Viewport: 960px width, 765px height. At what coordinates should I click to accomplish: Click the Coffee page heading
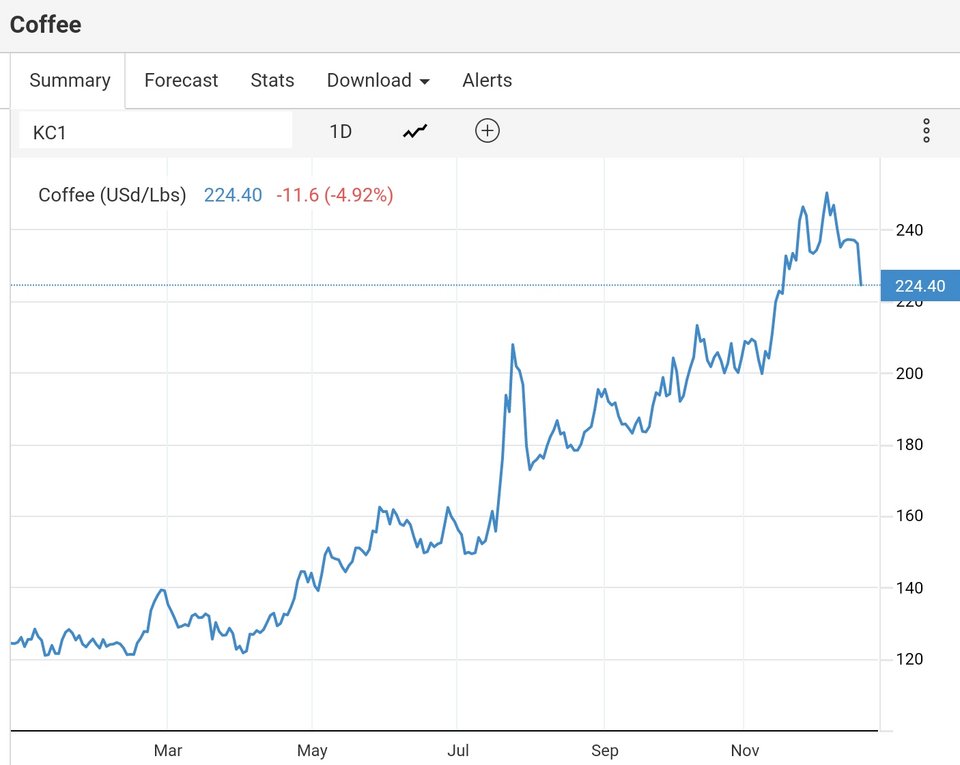pyautogui.click(x=46, y=24)
